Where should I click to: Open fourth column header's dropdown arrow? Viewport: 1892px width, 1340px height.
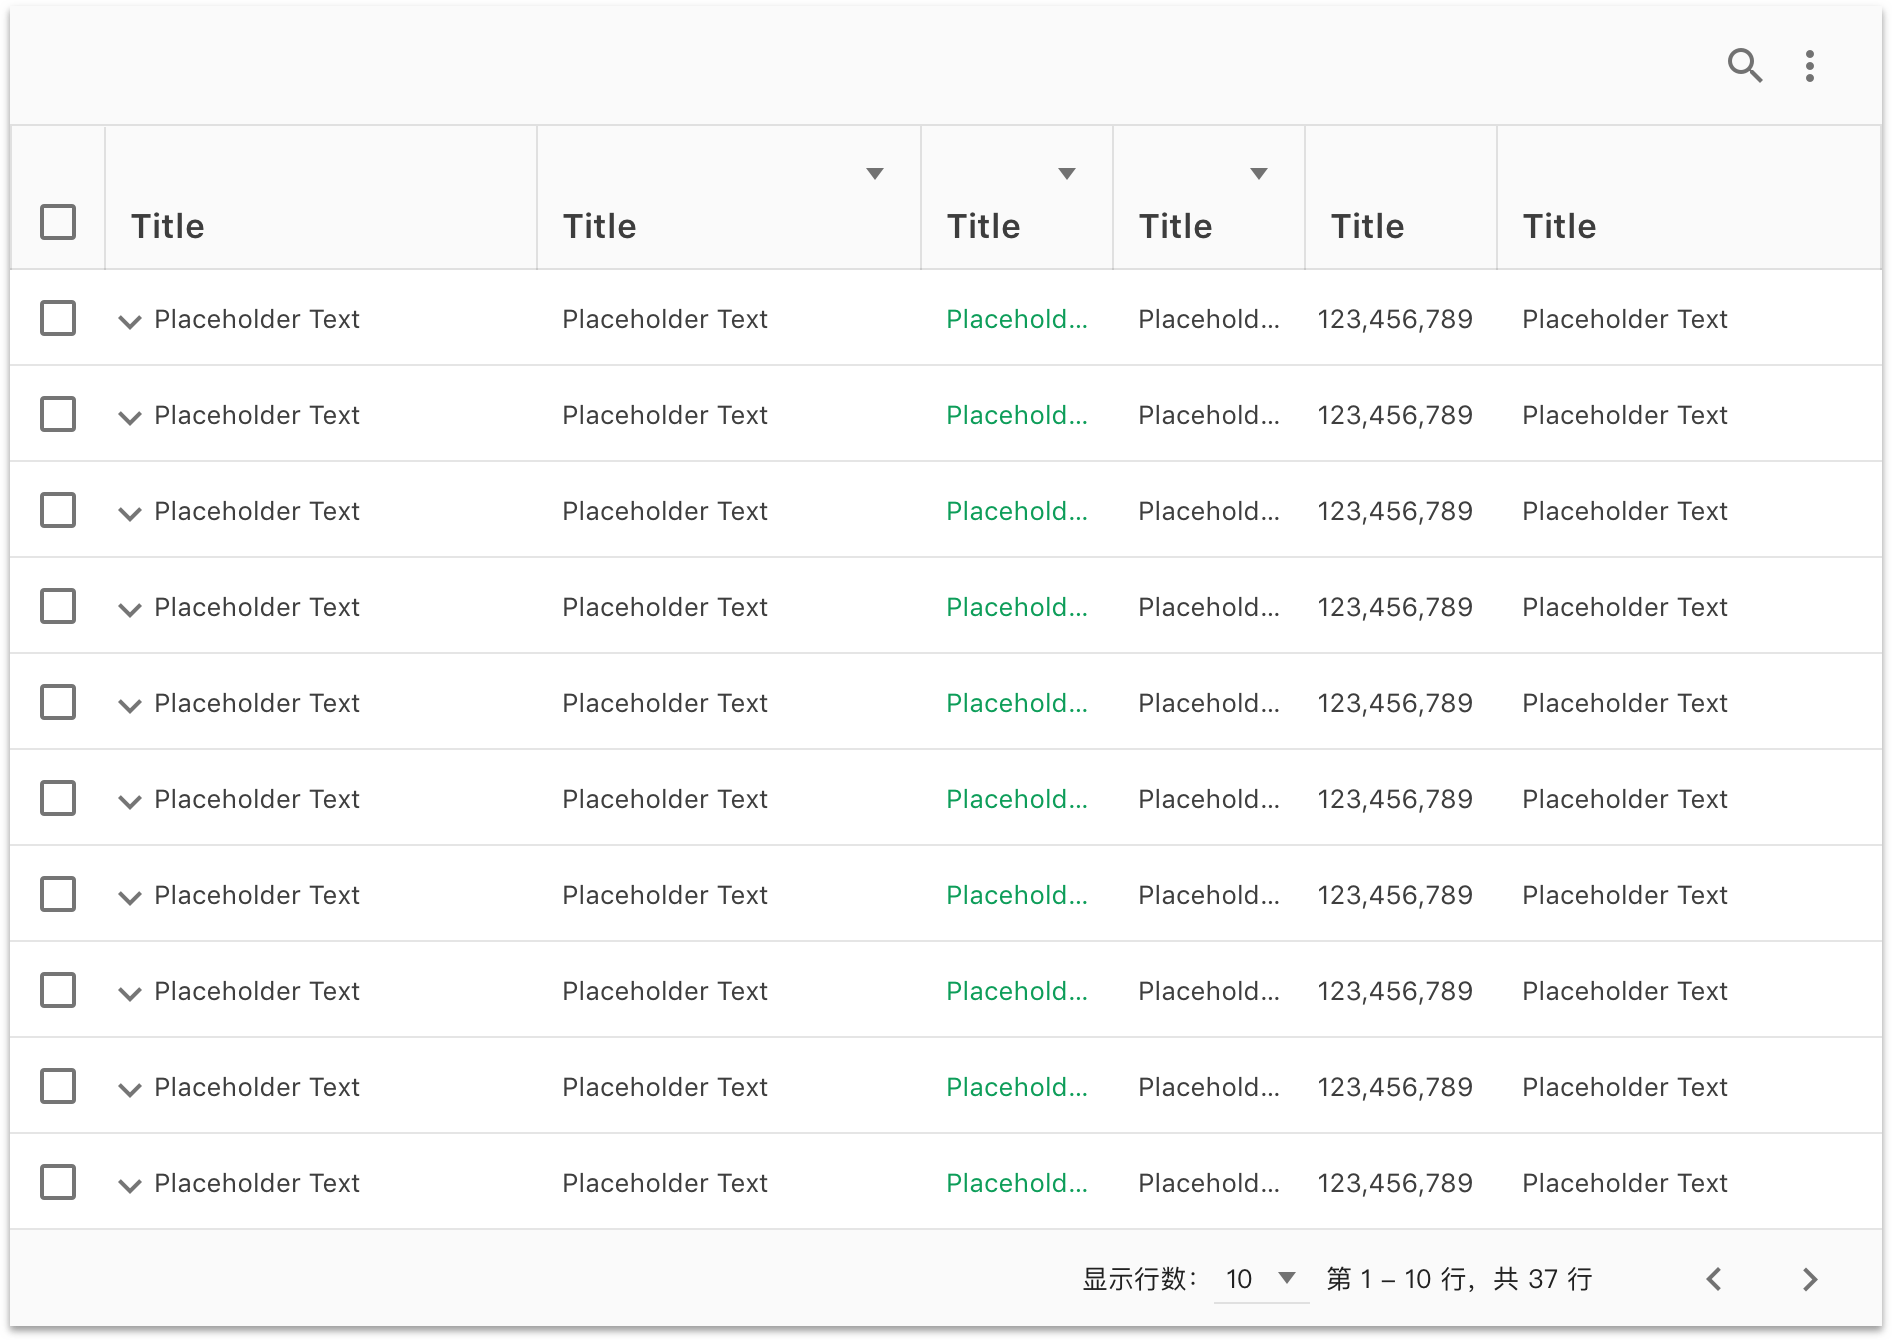click(1259, 174)
